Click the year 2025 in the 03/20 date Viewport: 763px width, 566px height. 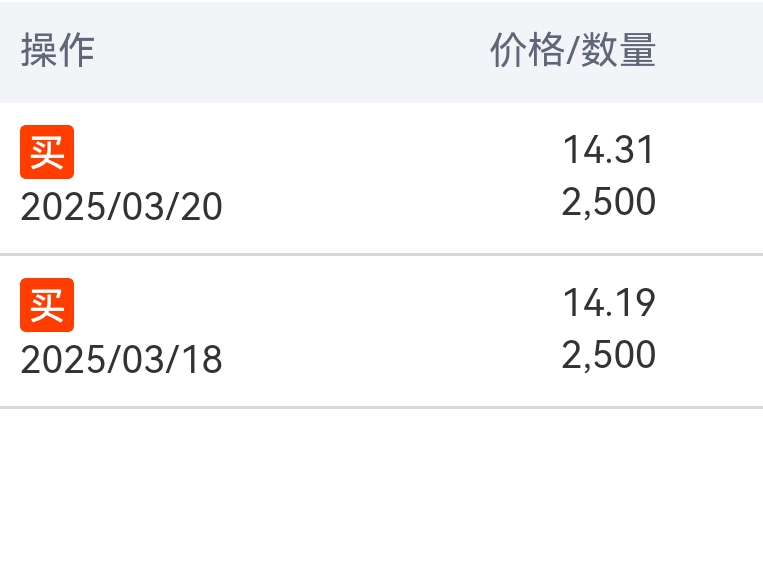click(x=62, y=207)
